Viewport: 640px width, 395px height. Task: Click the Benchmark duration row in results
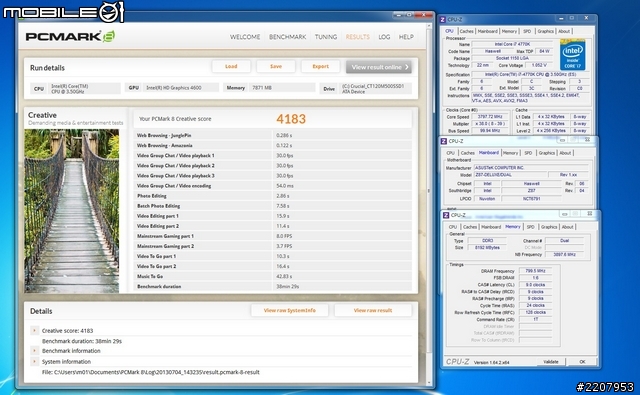click(273, 286)
